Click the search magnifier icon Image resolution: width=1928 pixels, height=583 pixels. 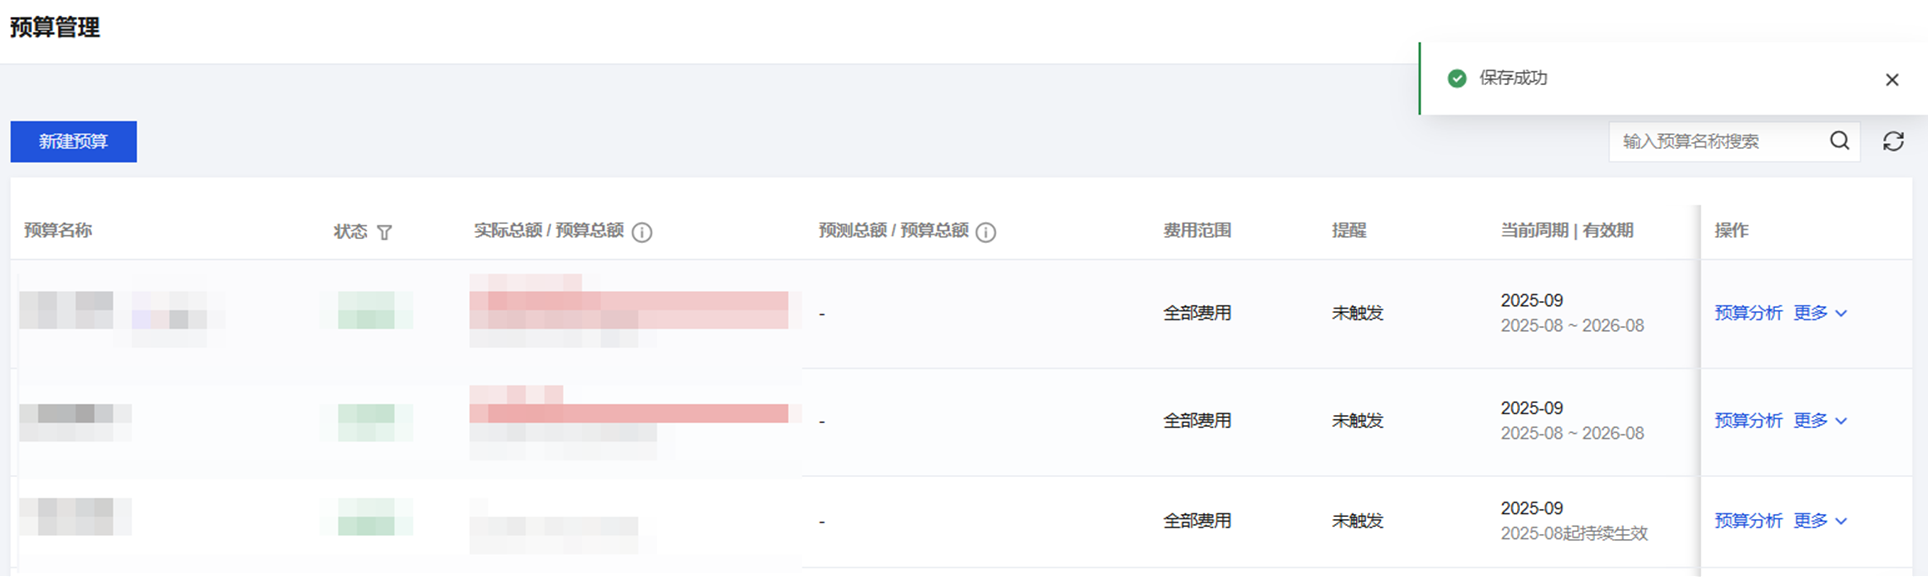coord(1839,141)
